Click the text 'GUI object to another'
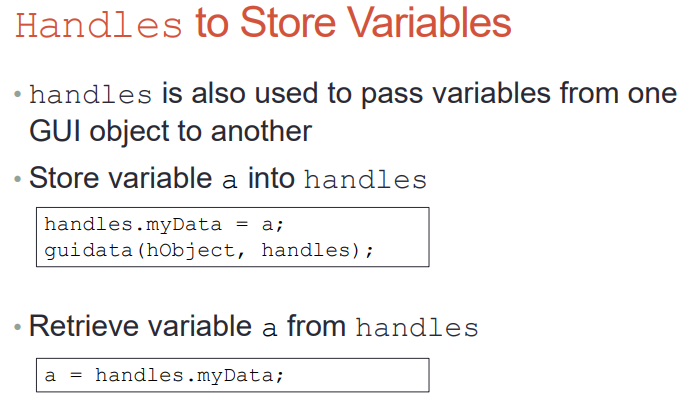 tap(171, 131)
